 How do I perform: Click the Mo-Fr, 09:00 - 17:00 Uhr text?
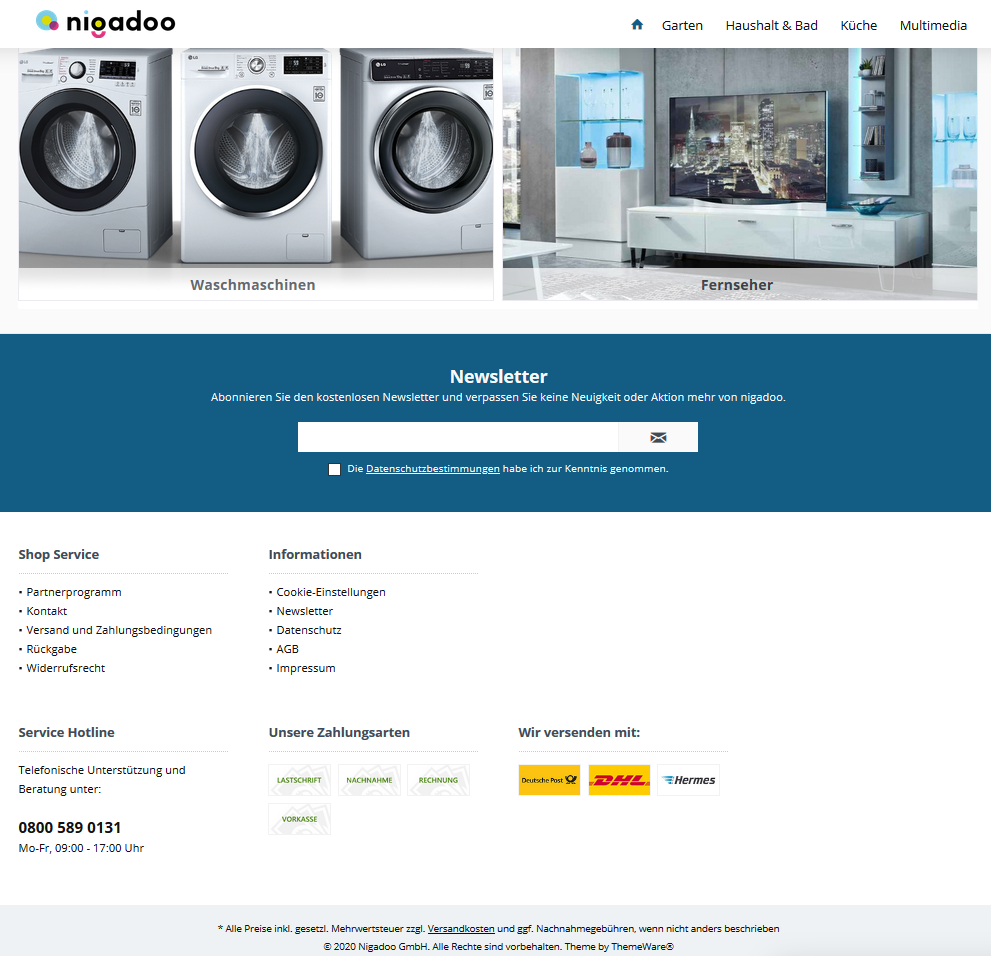point(81,848)
